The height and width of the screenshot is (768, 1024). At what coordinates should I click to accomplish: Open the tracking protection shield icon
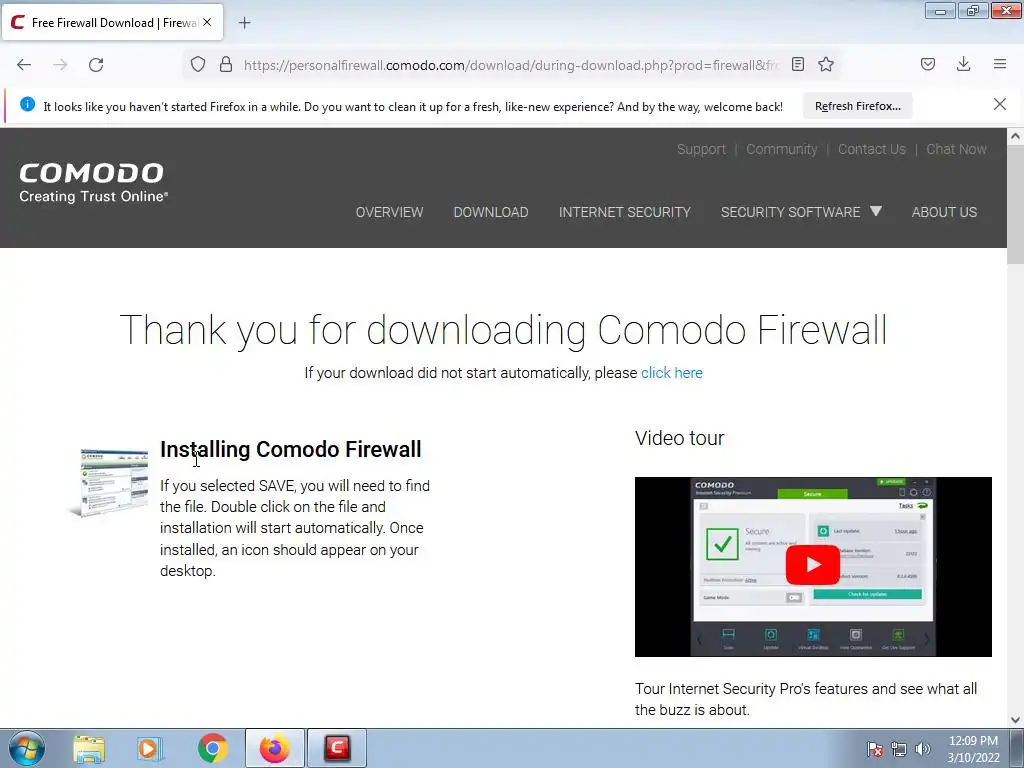click(198, 65)
